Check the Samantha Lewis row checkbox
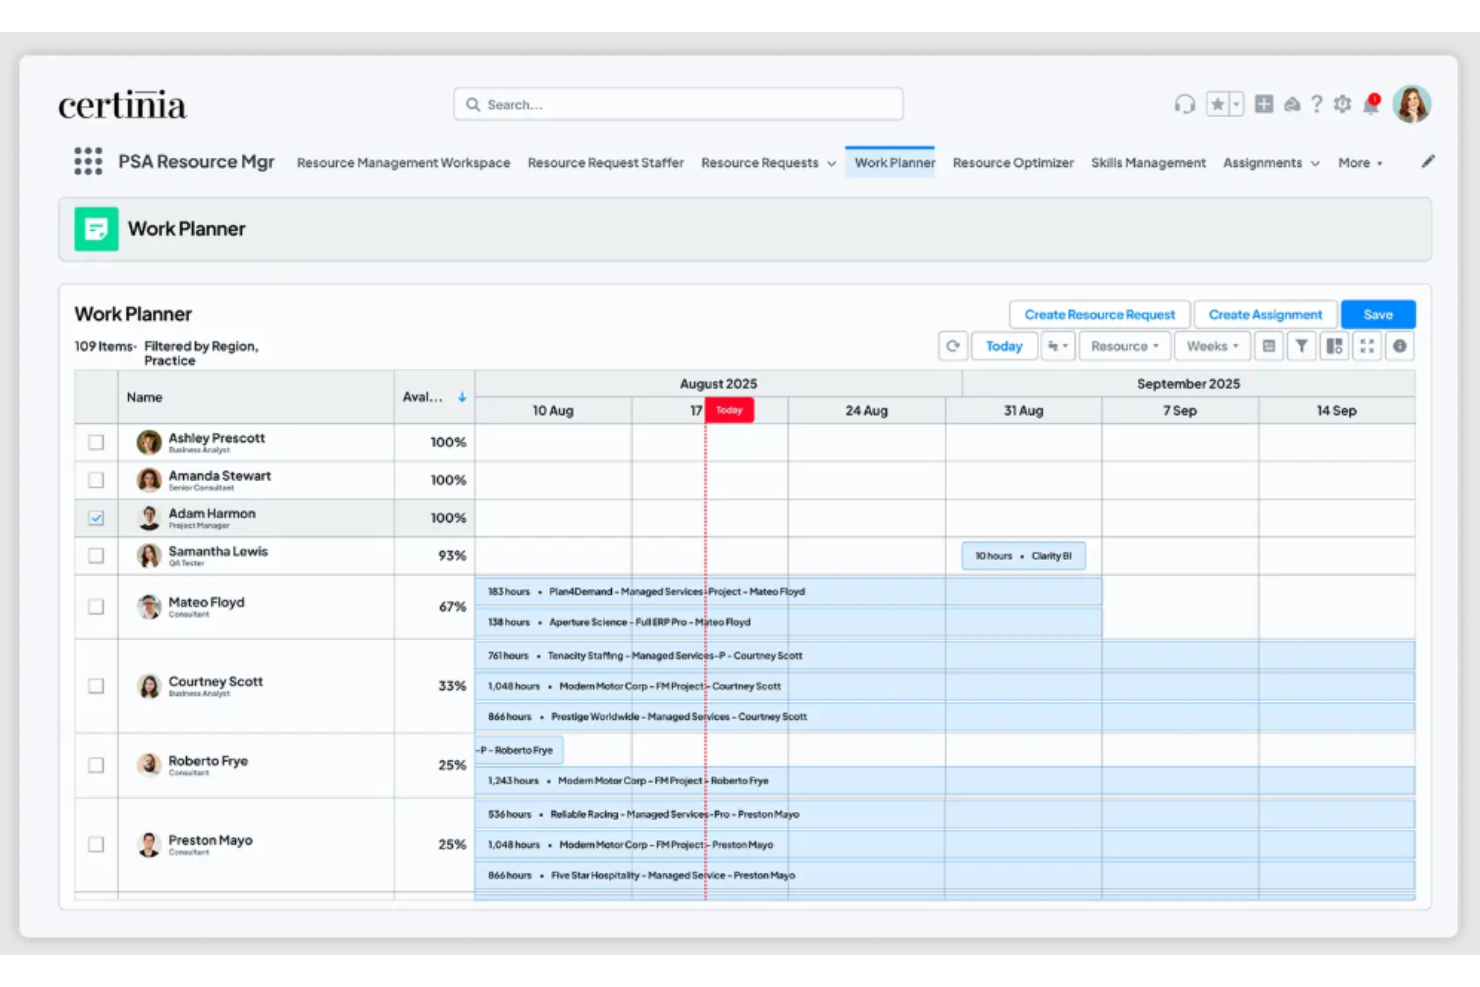Screen dimensions: 1480x987 point(96,555)
